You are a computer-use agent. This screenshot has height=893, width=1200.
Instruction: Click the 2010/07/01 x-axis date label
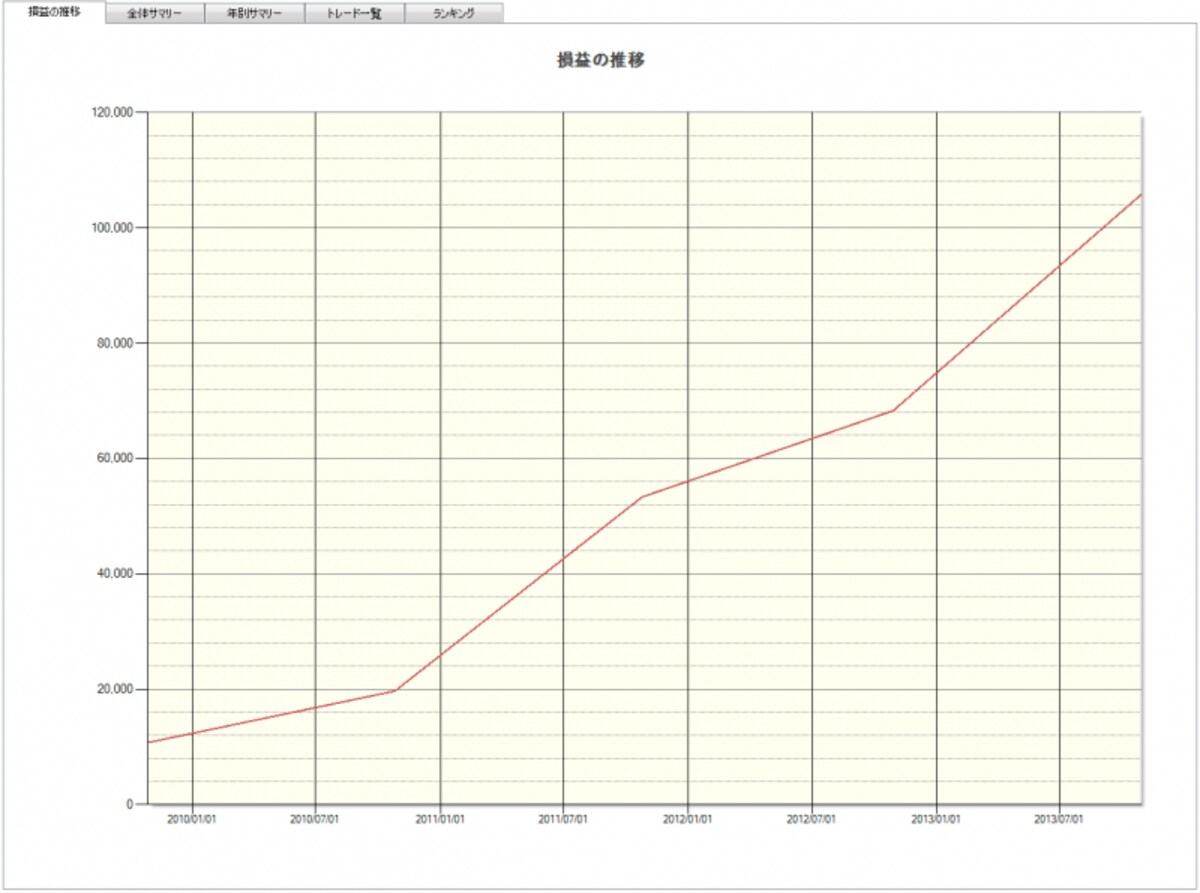point(315,818)
